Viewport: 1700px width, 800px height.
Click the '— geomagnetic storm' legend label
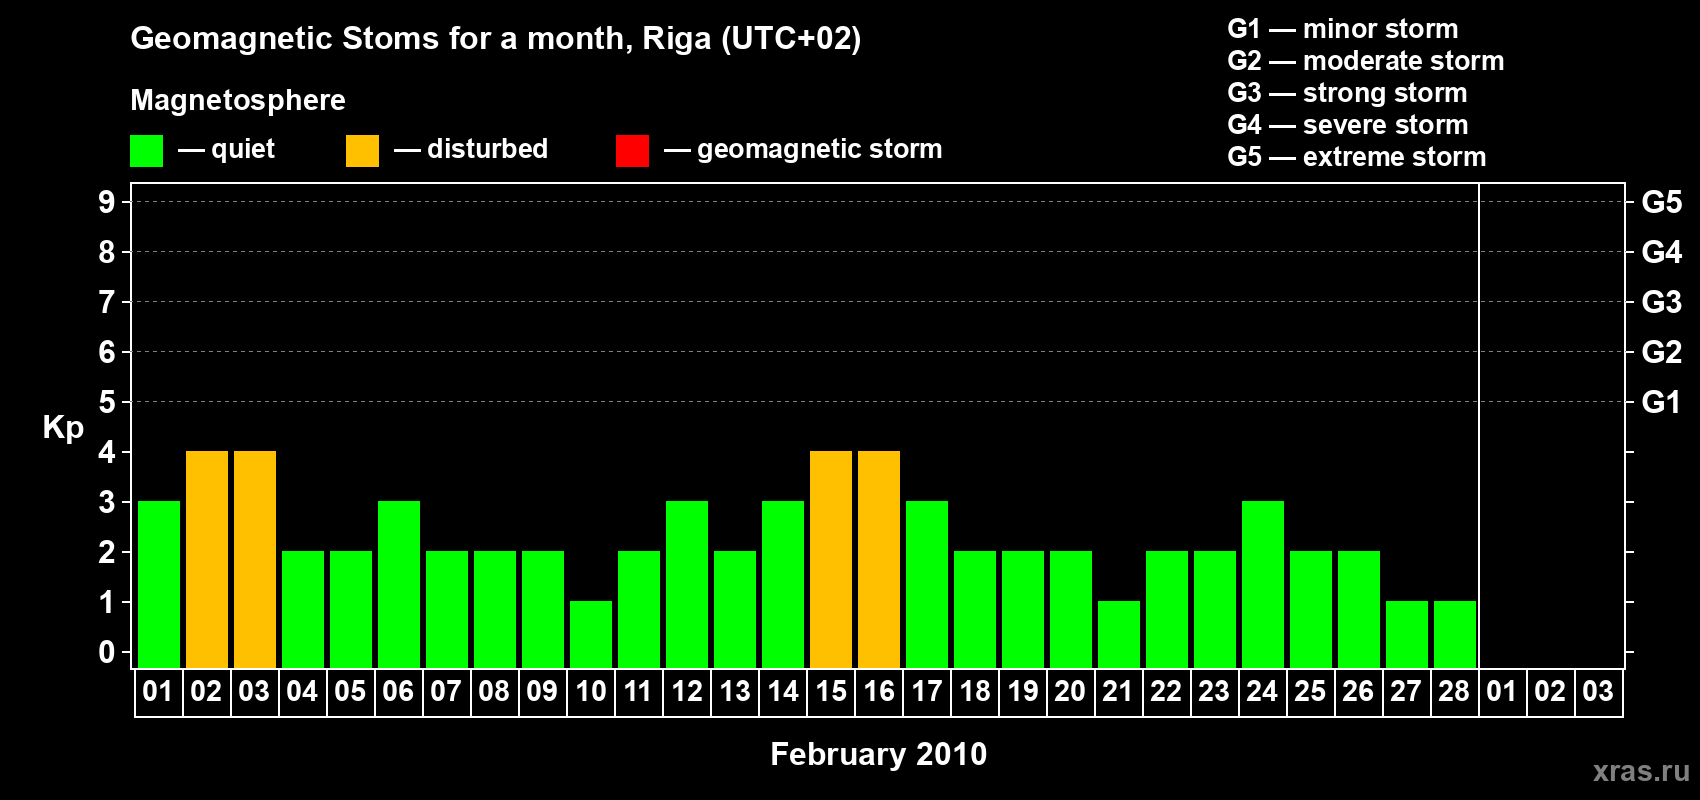803,149
